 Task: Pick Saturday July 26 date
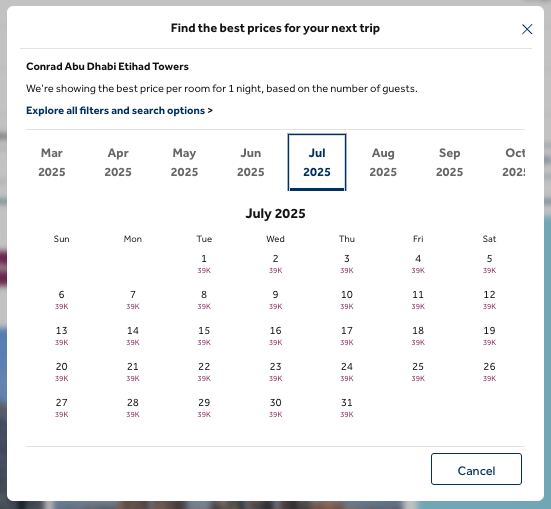pos(489,372)
